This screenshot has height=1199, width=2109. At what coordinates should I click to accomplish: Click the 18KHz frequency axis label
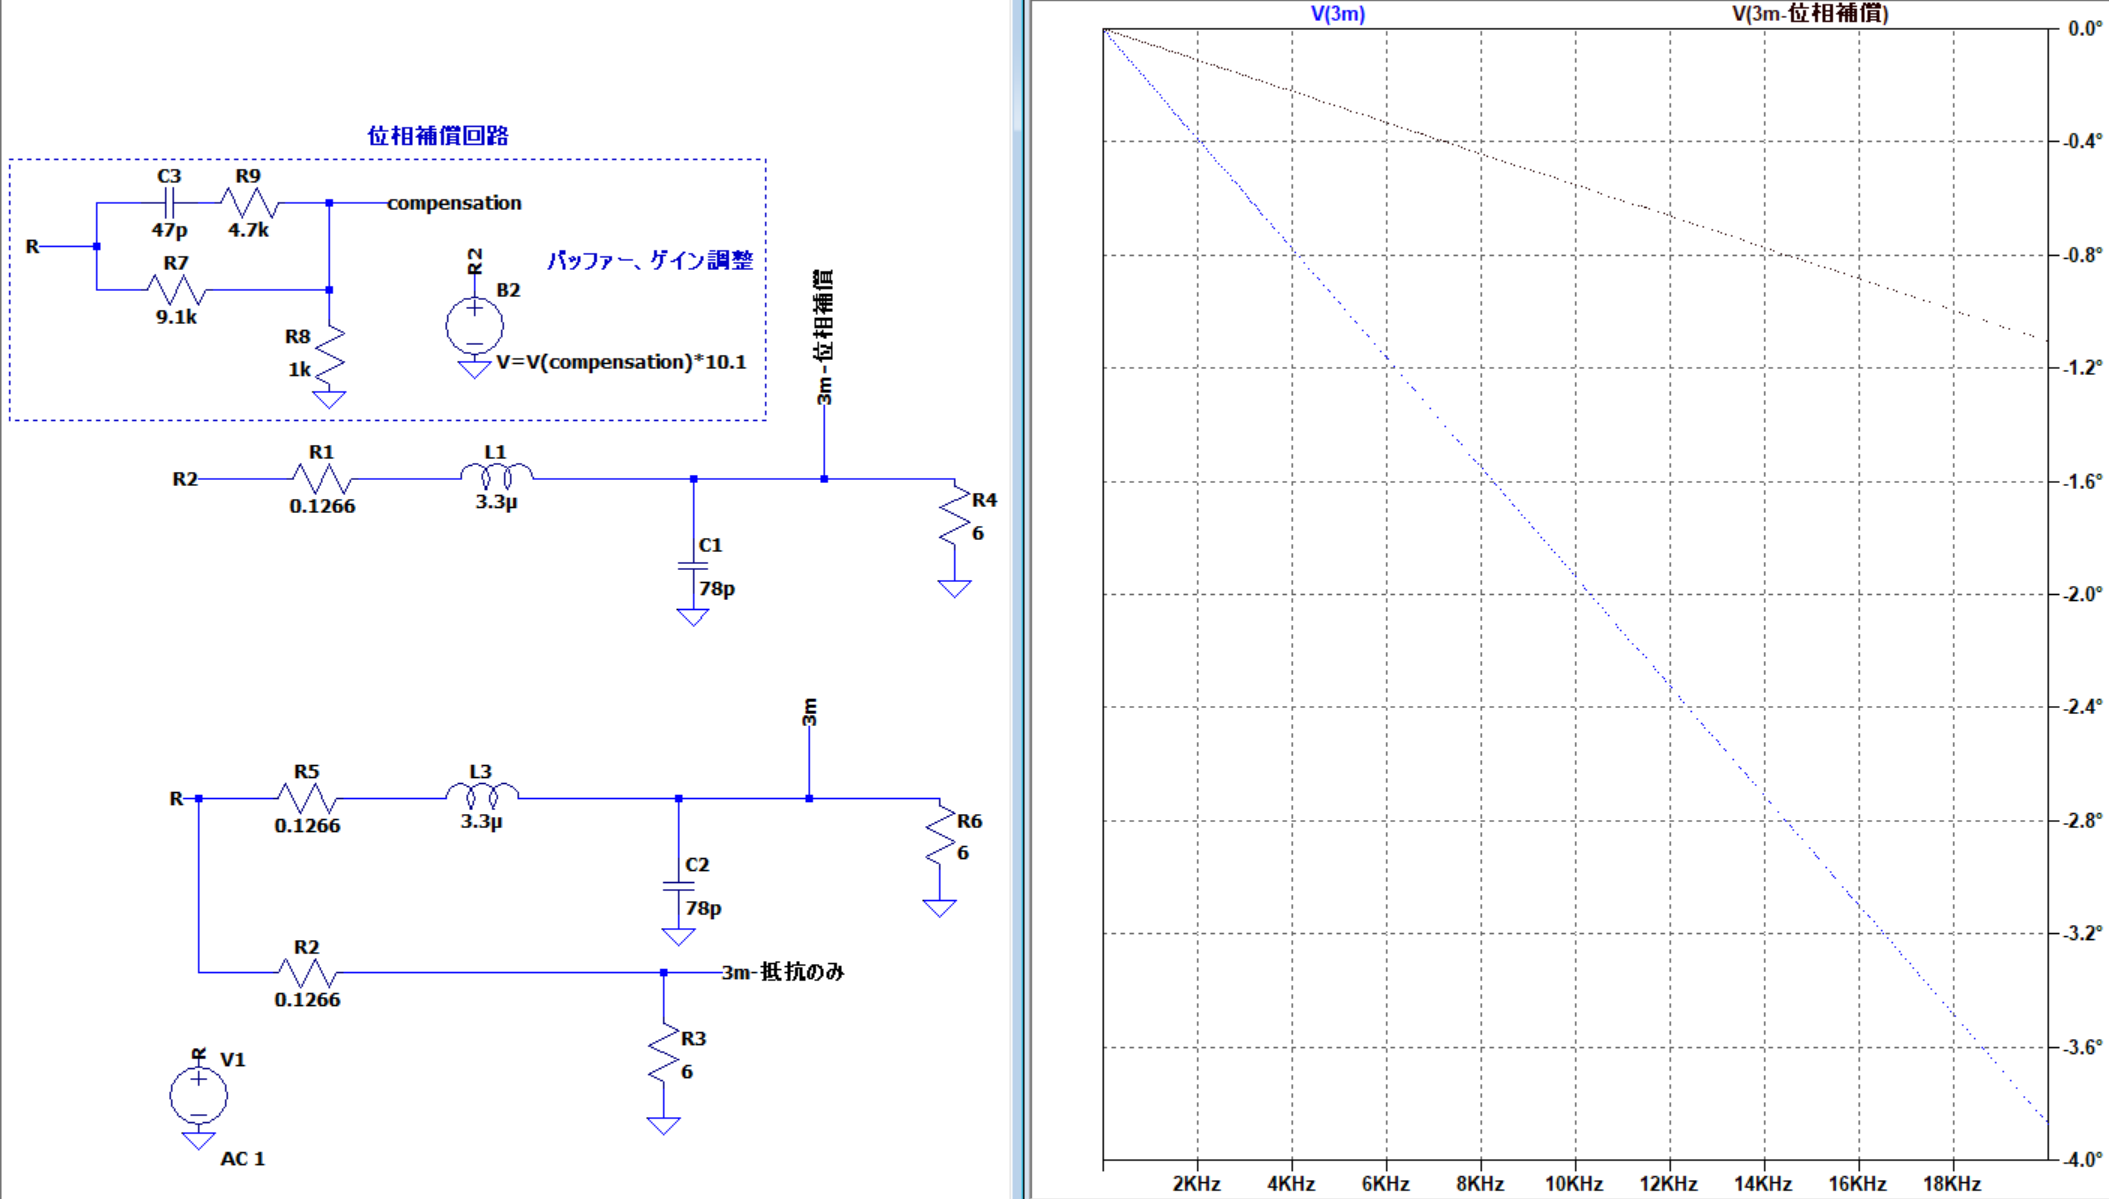click(x=1952, y=1184)
